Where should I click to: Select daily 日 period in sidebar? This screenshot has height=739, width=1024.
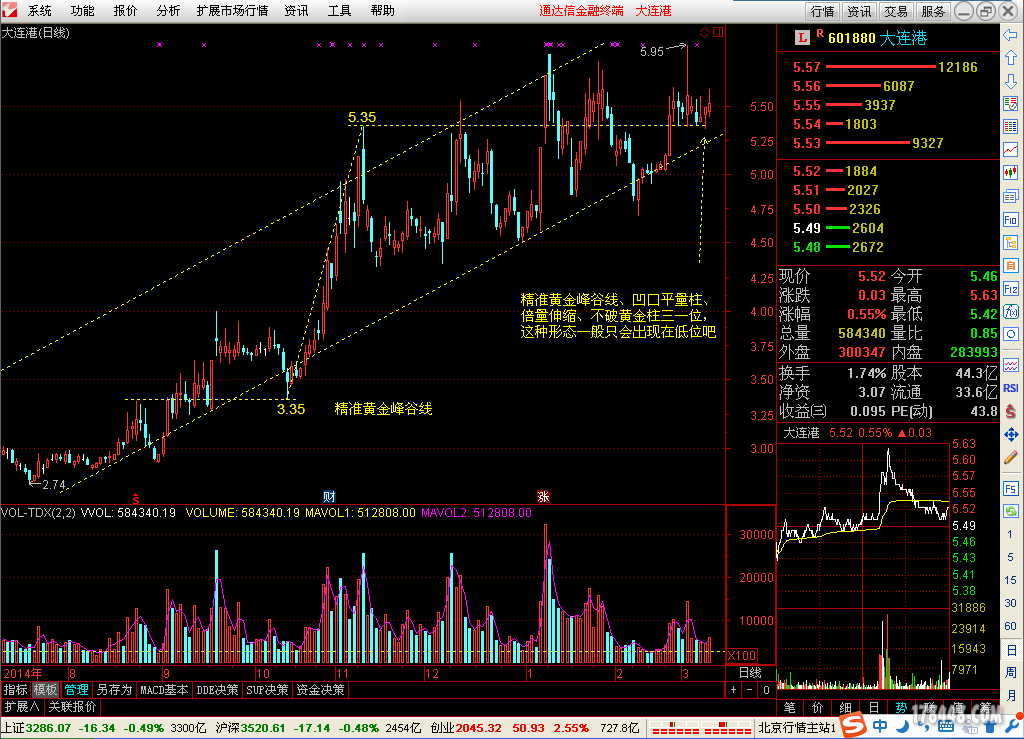pyautogui.click(x=1011, y=650)
